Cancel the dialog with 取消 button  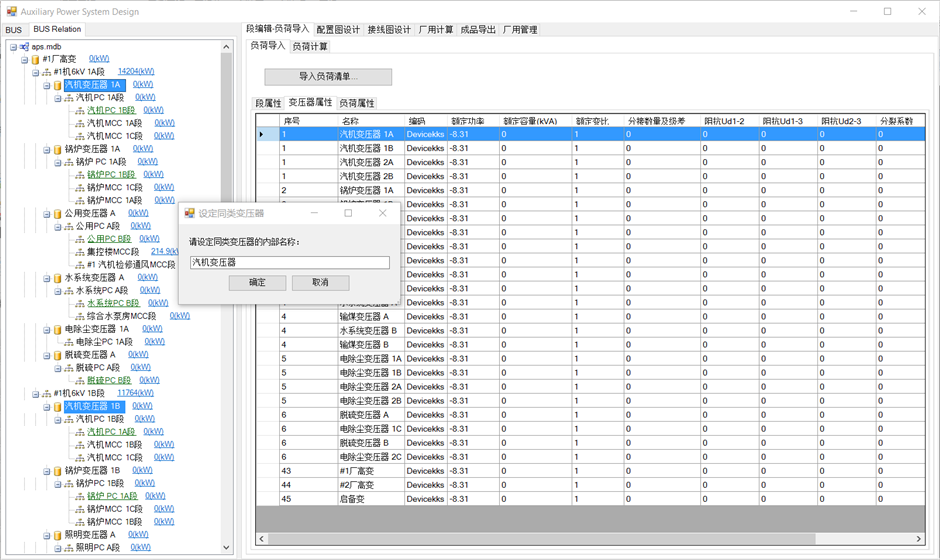click(320, 282)
